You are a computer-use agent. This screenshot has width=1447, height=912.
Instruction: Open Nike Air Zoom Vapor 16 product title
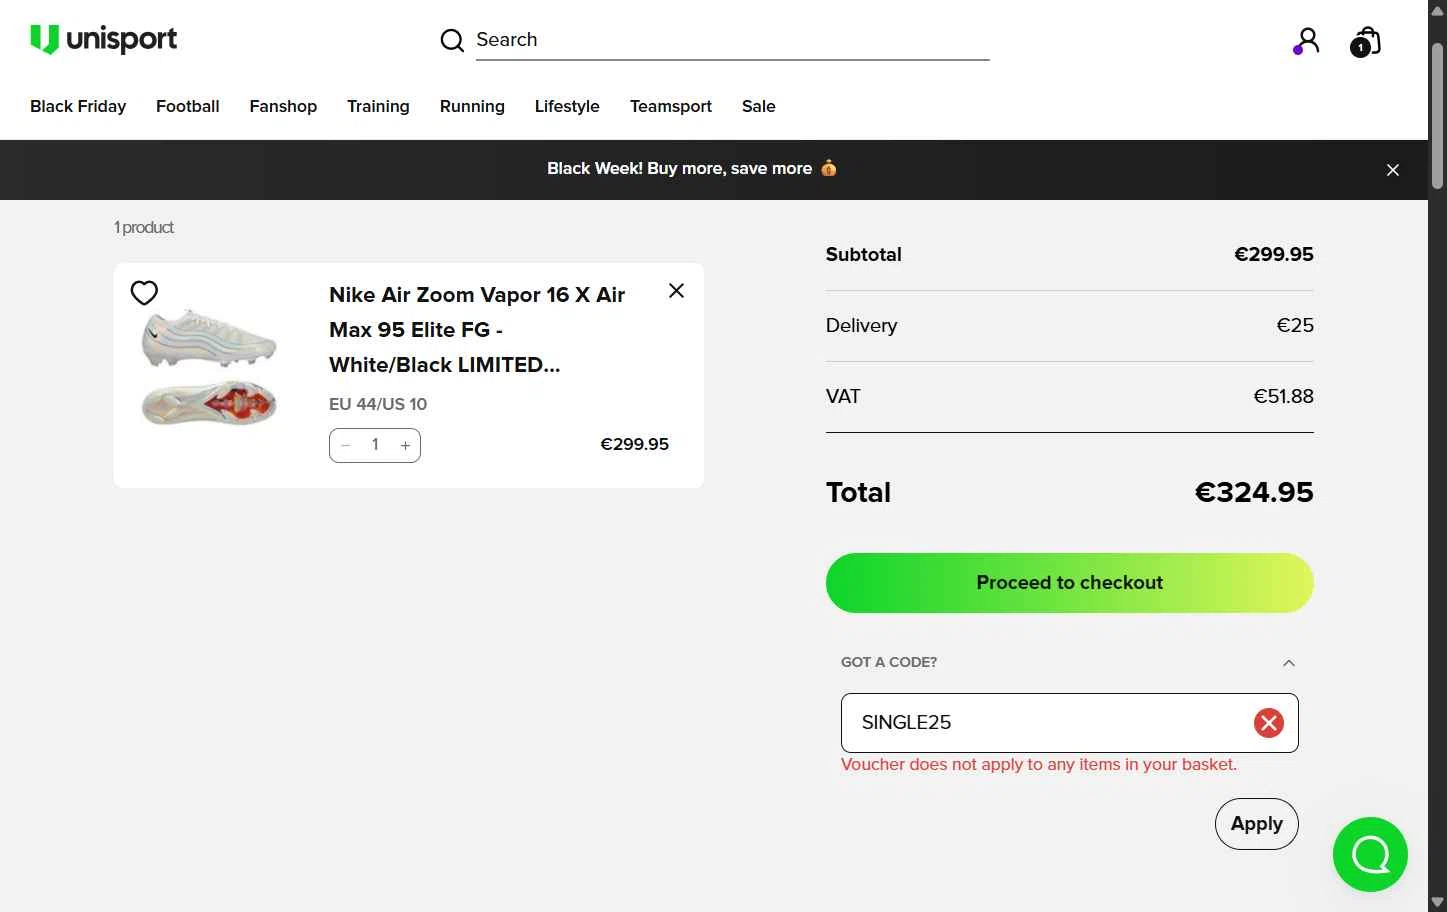click(477, 330)
